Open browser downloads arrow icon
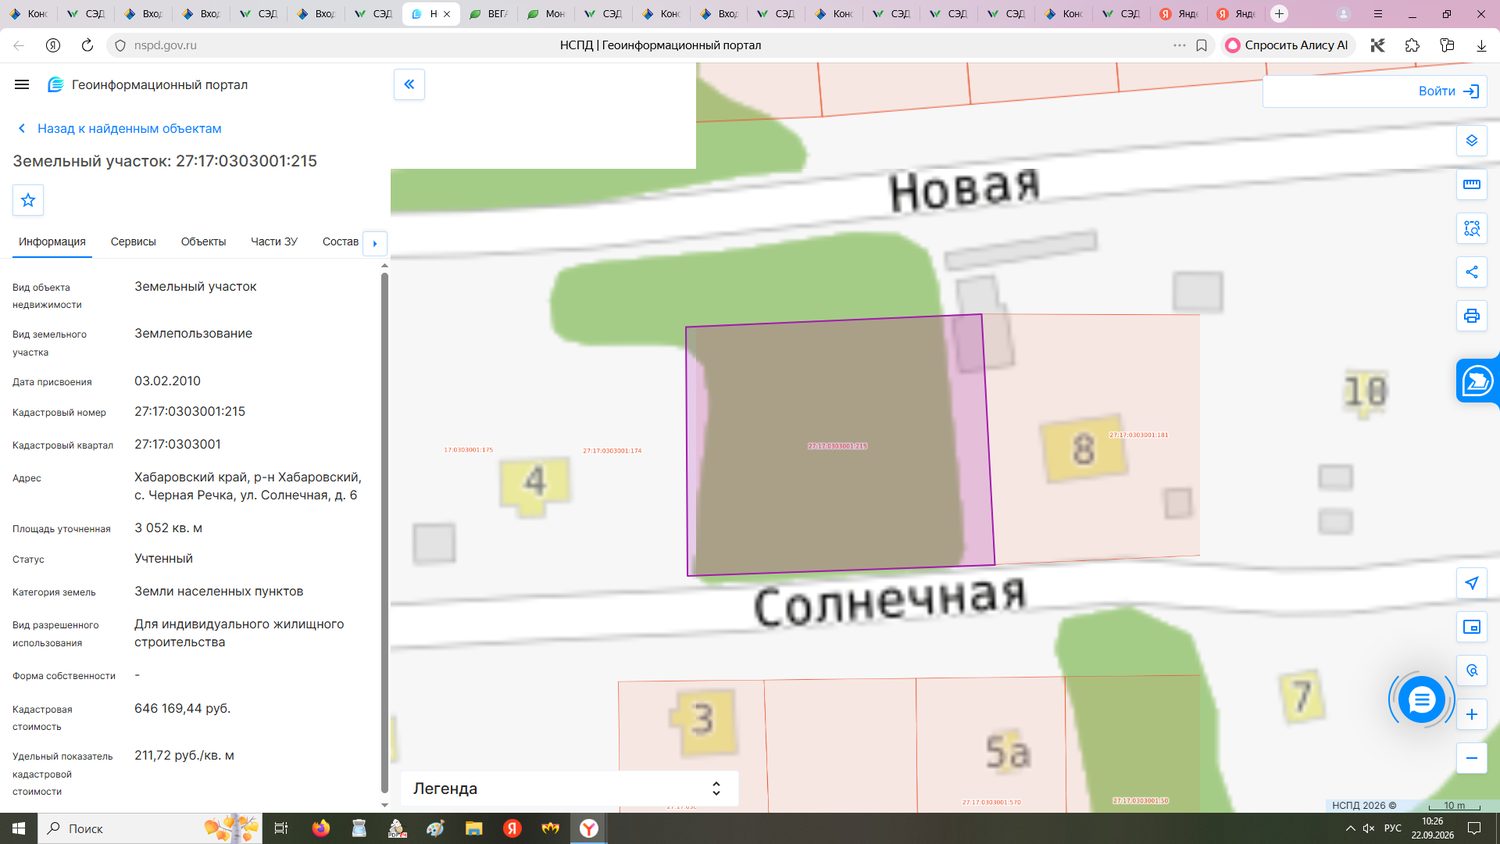Screen dimensions: 1500x844 point(1481,45)
